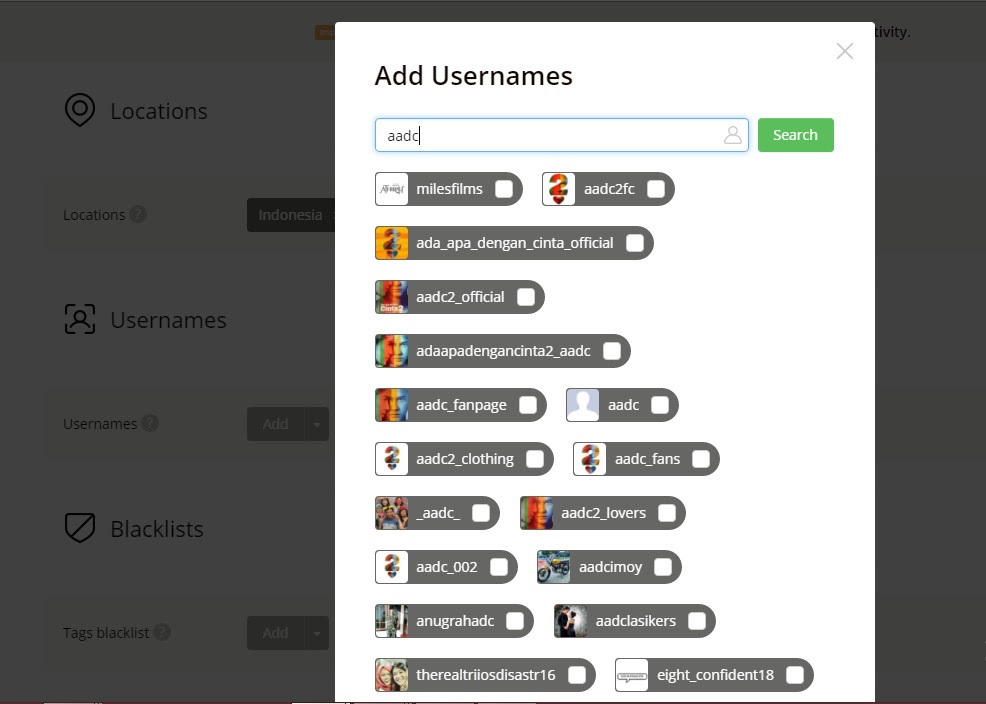
Task: Click the people icon beside Usernames heading
Action: point(79,319)
